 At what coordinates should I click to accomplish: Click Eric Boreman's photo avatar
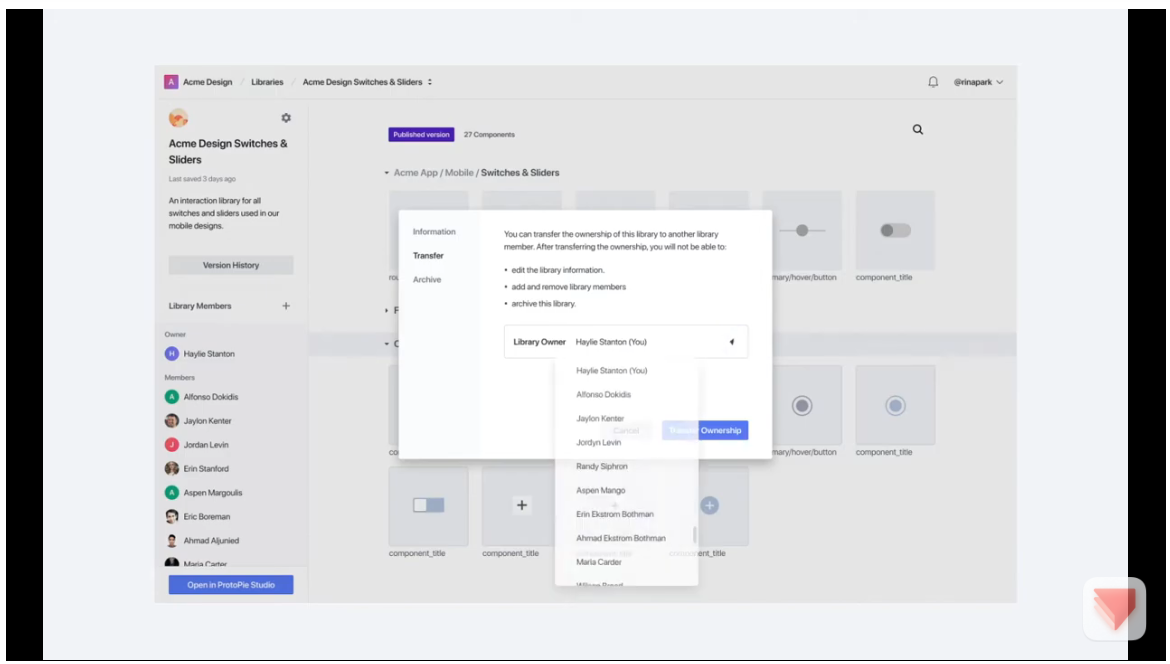(172, 516)
